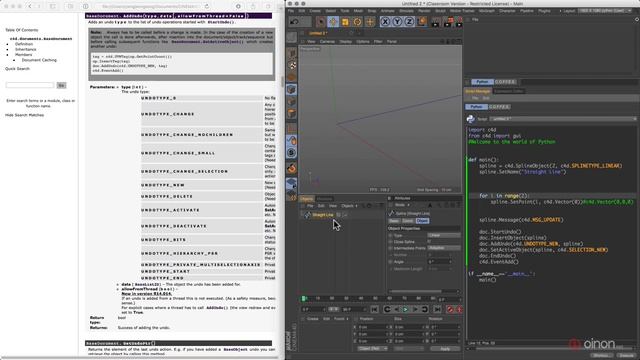Screen dimensions: 640x360
Task: Select the Model mode icon
Action: [x=291, y=53]
